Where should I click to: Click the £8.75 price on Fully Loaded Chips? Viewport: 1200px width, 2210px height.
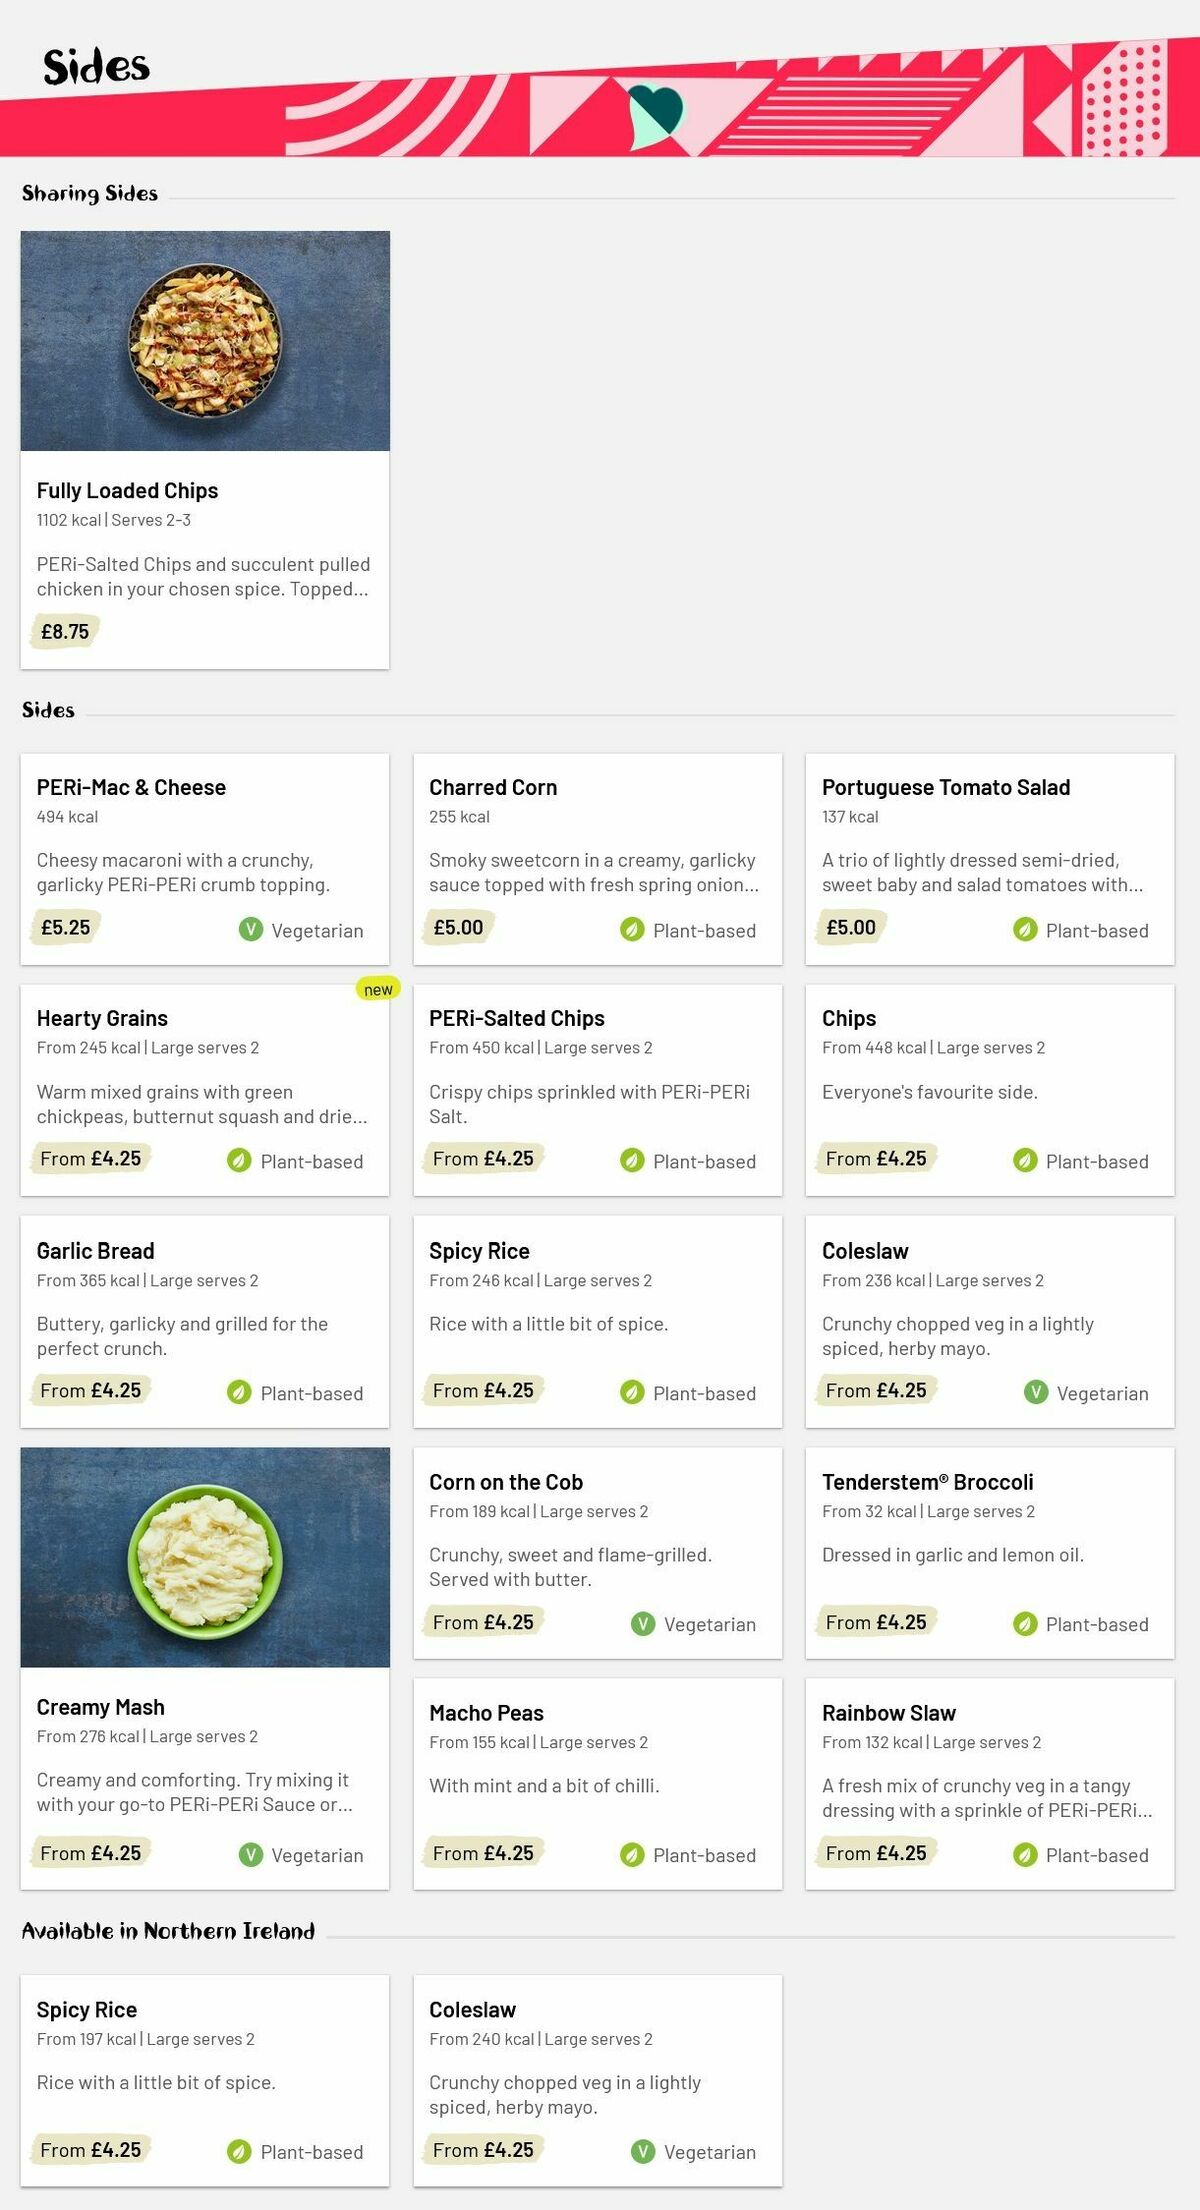(65, 632)
